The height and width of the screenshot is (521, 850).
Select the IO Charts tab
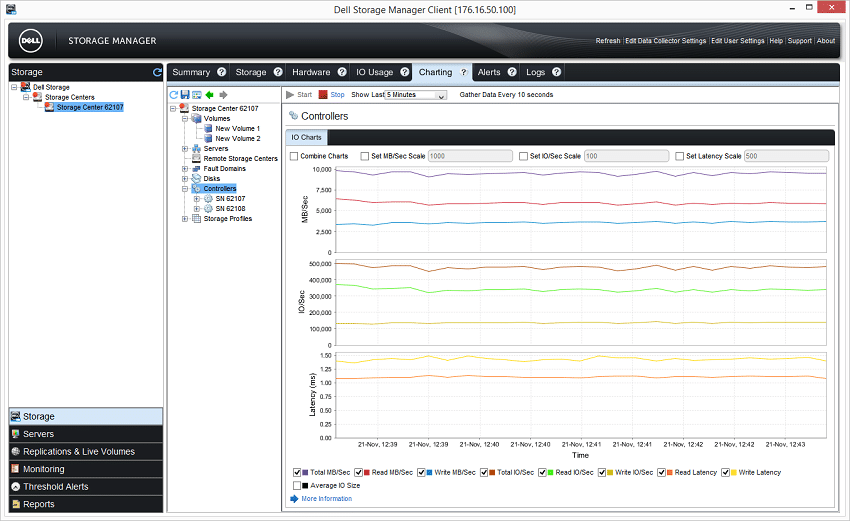306,137
